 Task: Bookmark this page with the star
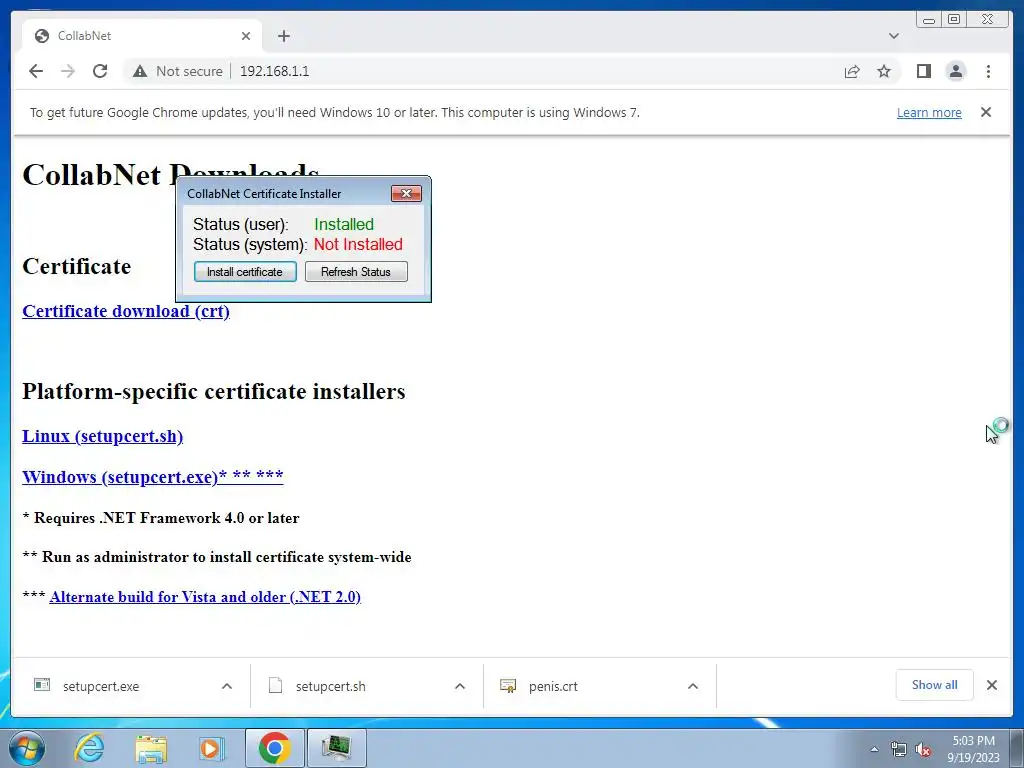(884, 71)
